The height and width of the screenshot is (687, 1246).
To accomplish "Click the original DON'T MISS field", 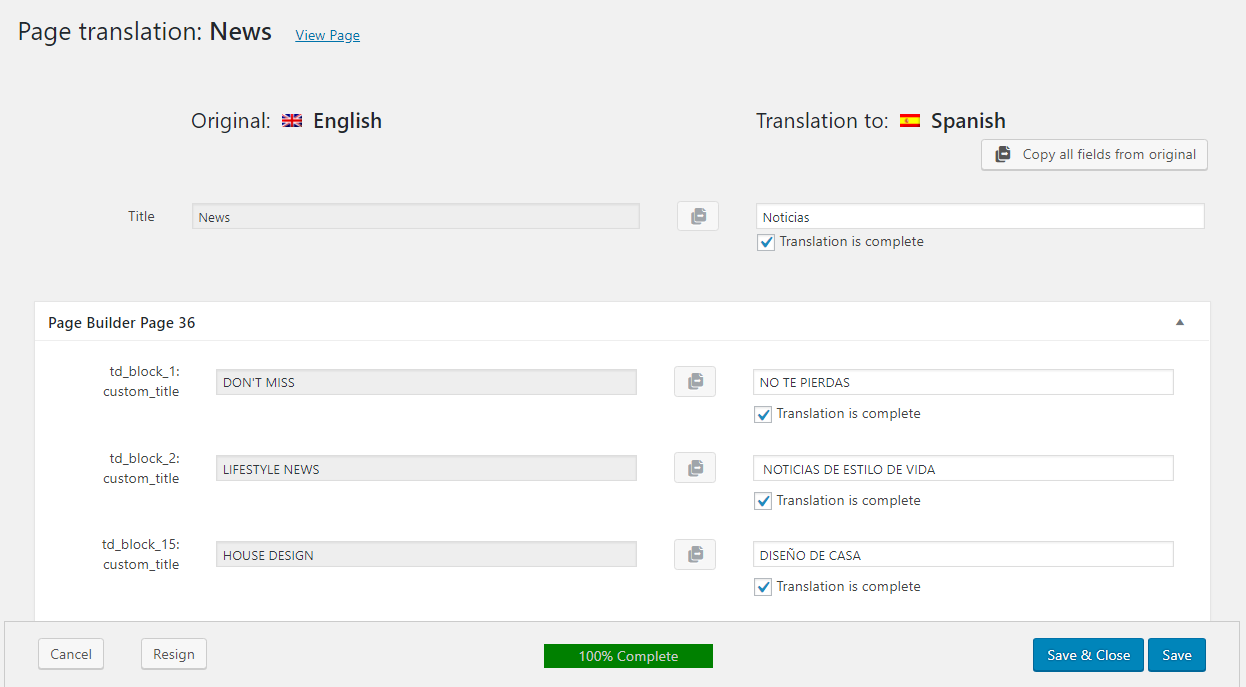I will [426, 382].
